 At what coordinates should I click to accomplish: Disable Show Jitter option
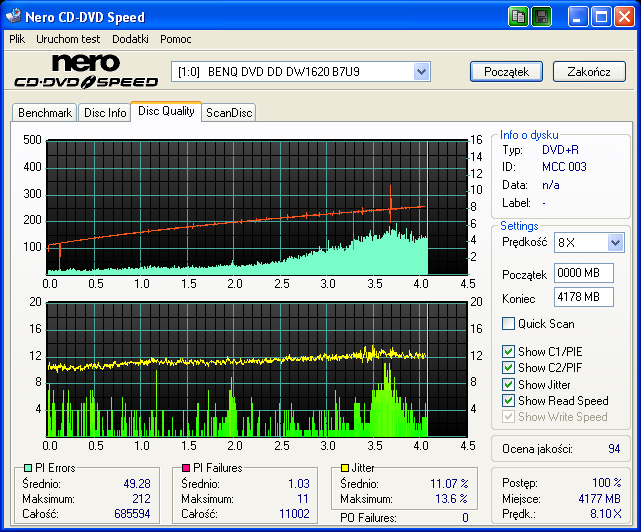tap(508, 384)
